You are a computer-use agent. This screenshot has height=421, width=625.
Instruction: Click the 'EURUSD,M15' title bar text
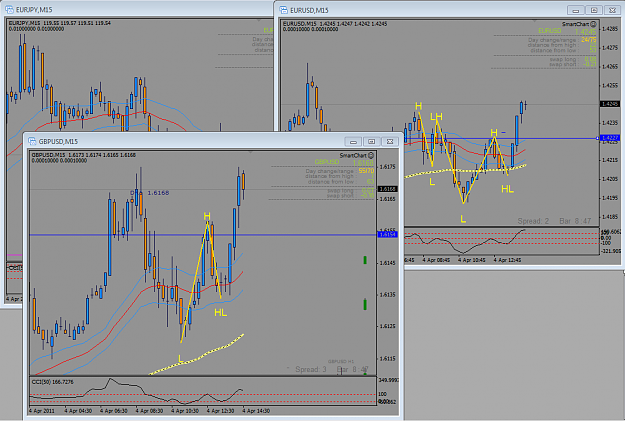coord(309,10)
